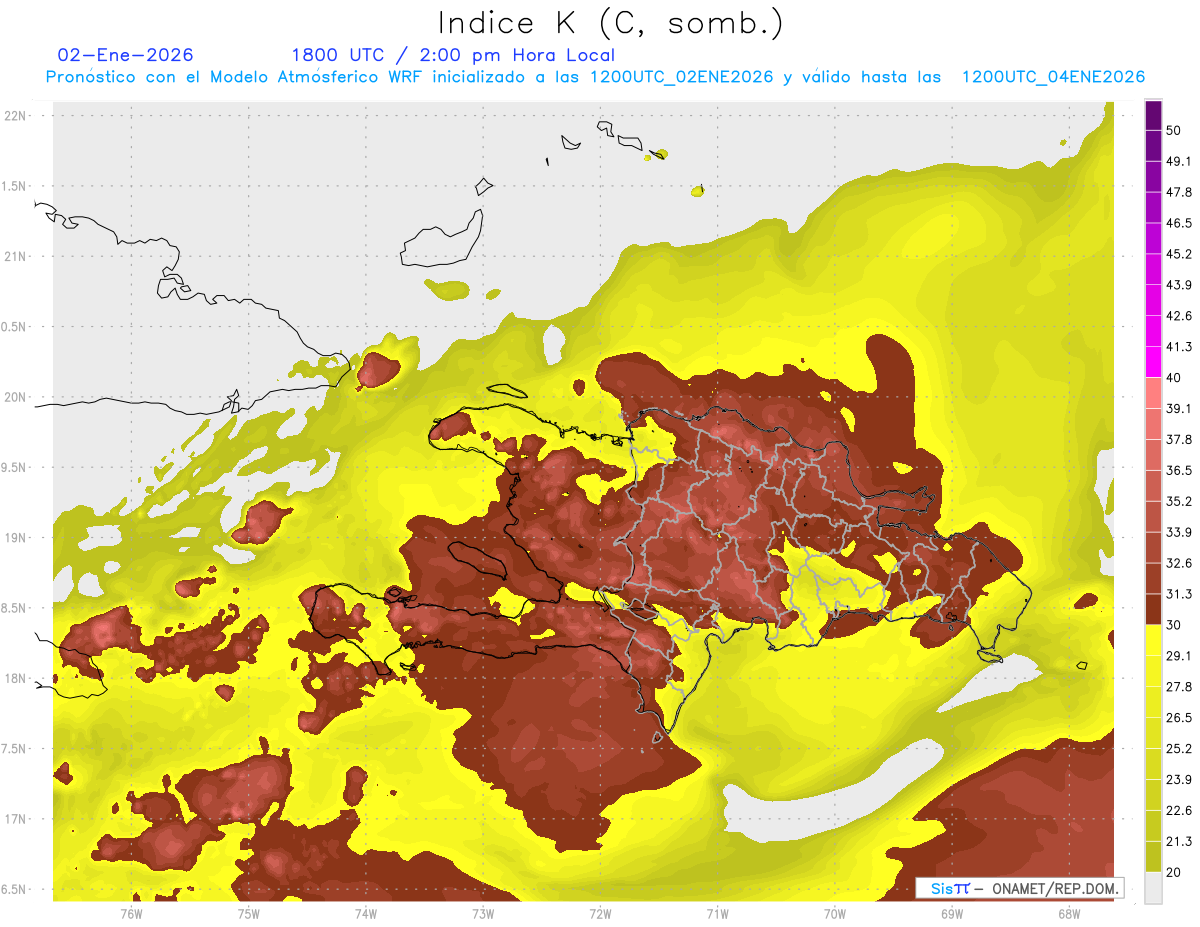This screenshot has height=927, width=1200.
Task: Click the colorbar label '36.5'
Action: [x=1178, y=470]
